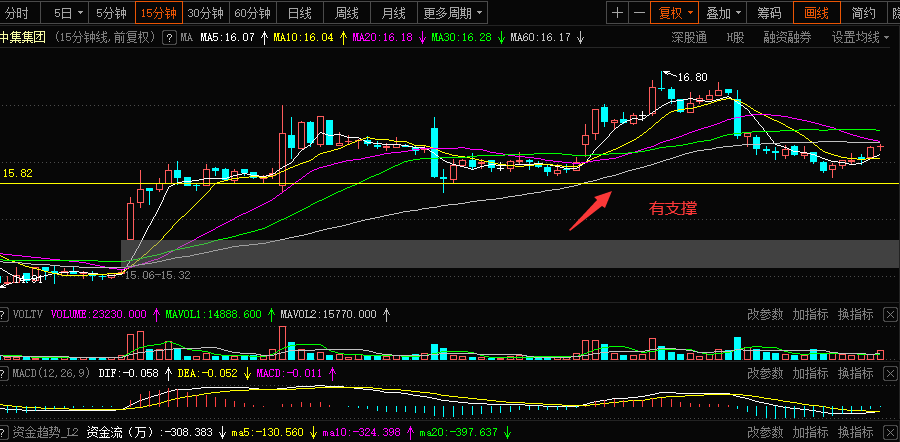Close the MACD indicator panel
900x442 pixels.
tap(891, 373)
